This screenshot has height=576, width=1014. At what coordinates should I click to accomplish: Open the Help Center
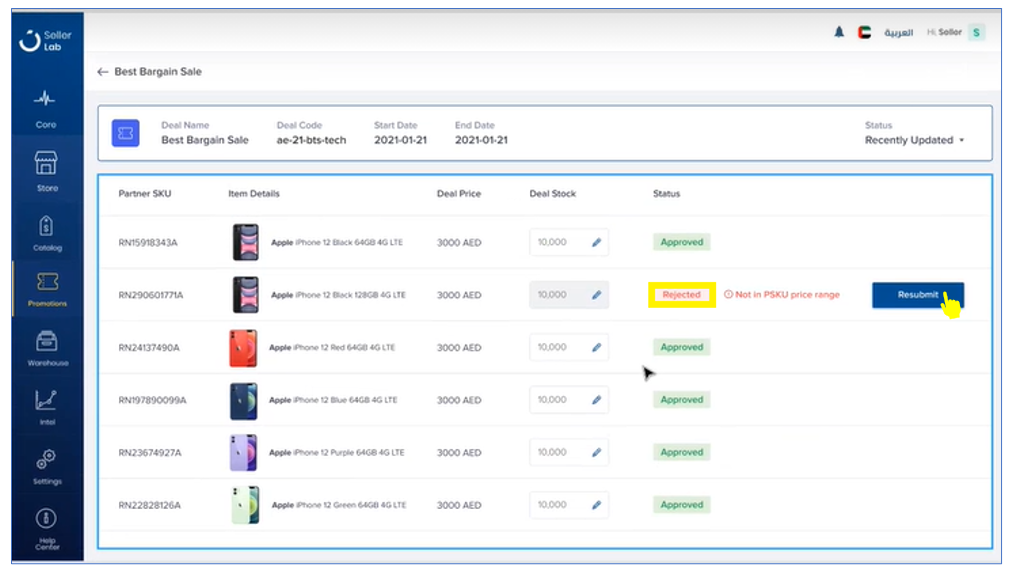47,529
